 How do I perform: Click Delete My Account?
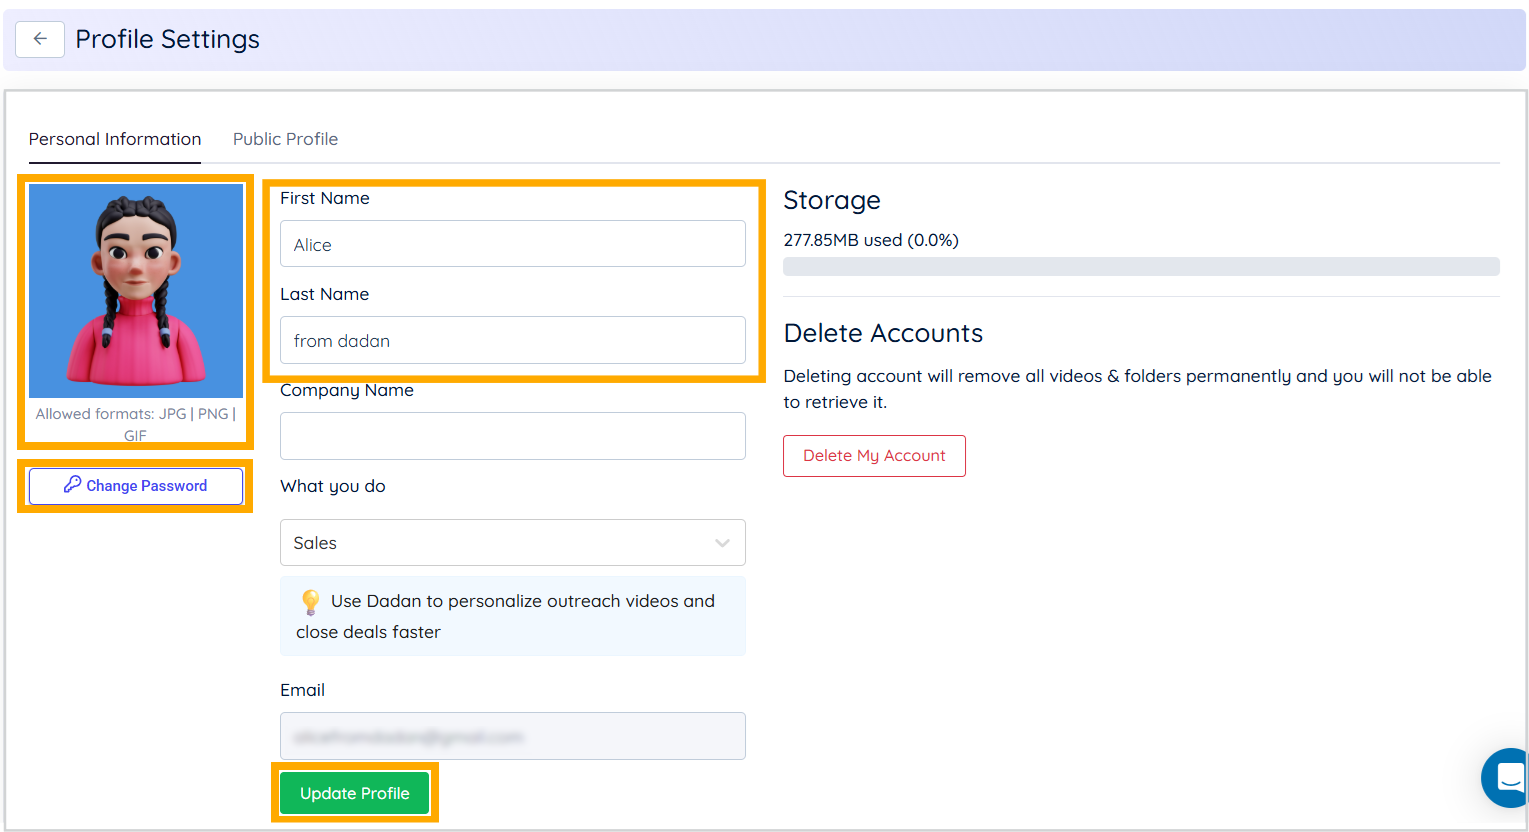[x=873, y=455]
